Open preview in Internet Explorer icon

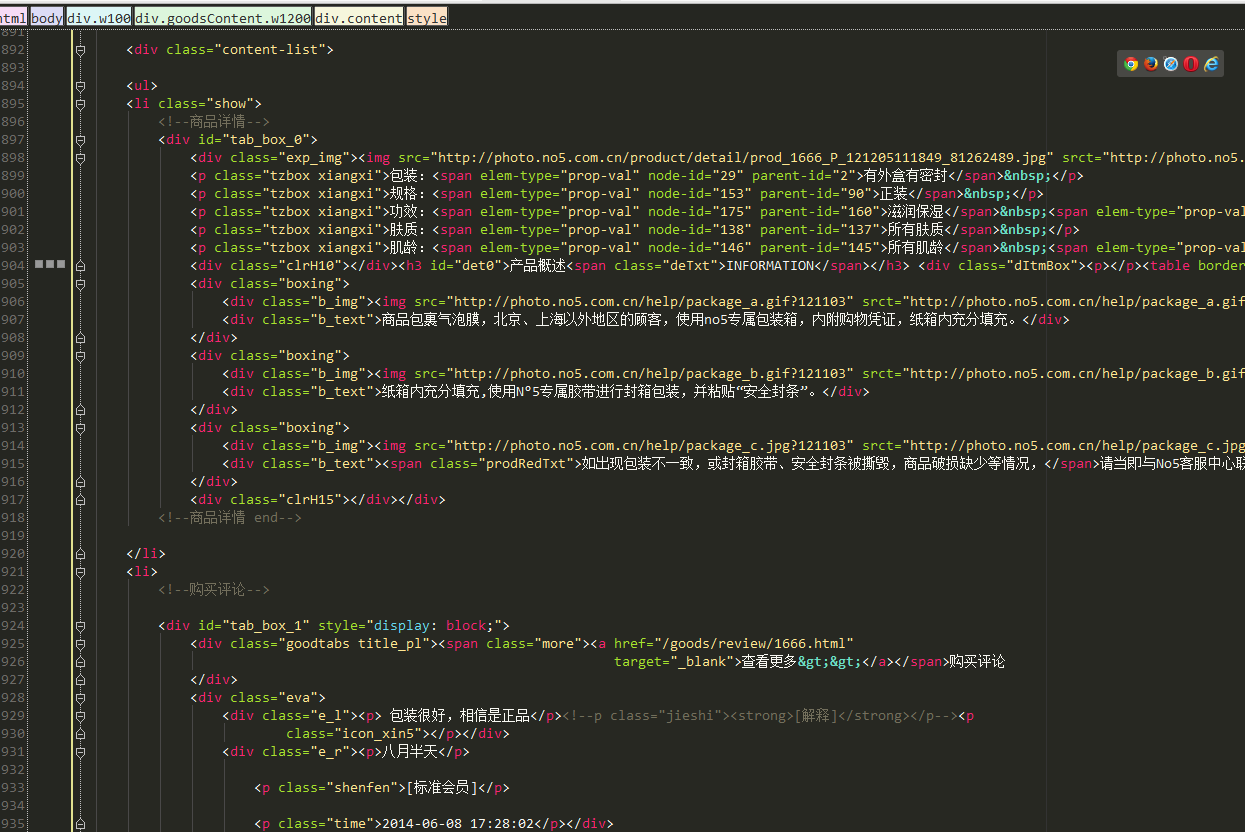click(1211, 64)
